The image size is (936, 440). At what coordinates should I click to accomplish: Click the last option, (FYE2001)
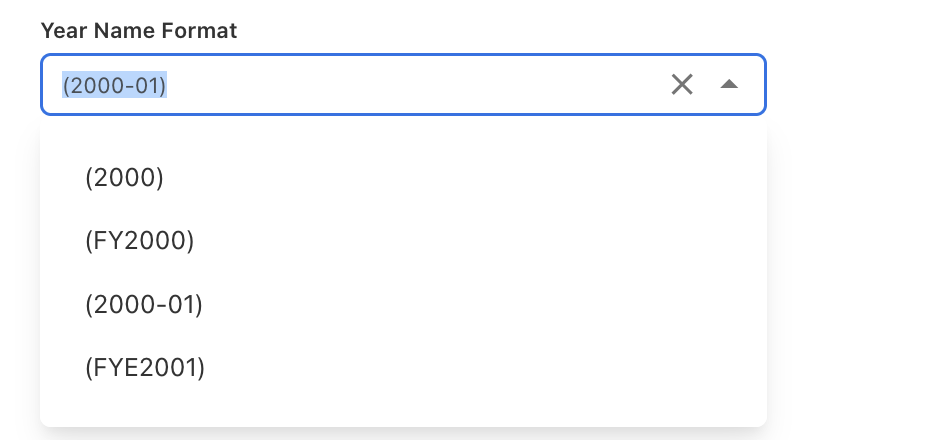point(145,368)
